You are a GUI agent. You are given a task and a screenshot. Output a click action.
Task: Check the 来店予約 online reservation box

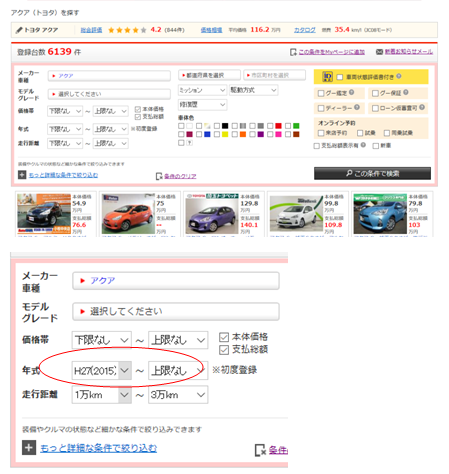(321, 133)
